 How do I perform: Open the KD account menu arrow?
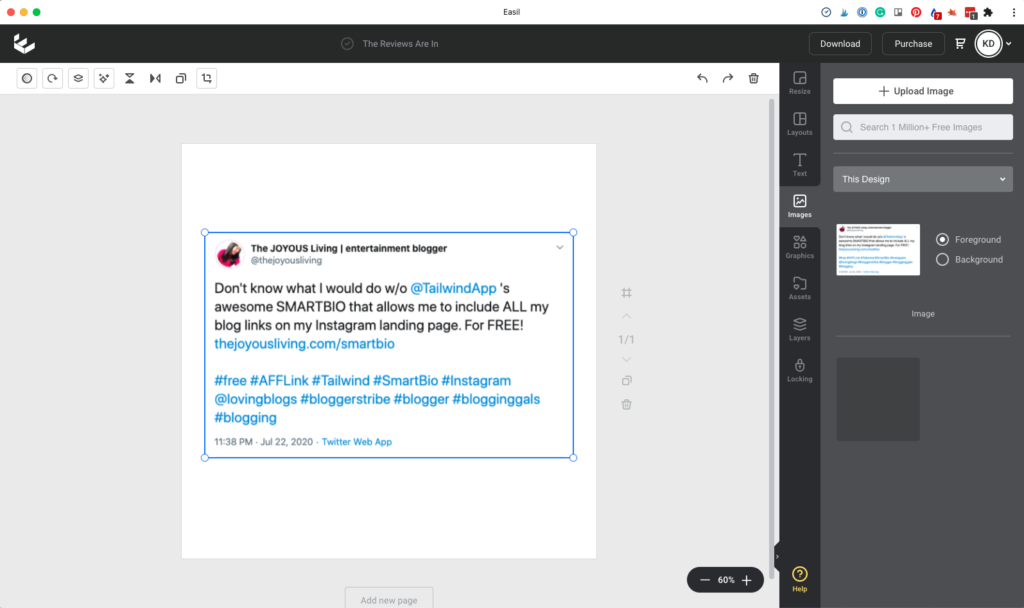tap(1009, 44)
